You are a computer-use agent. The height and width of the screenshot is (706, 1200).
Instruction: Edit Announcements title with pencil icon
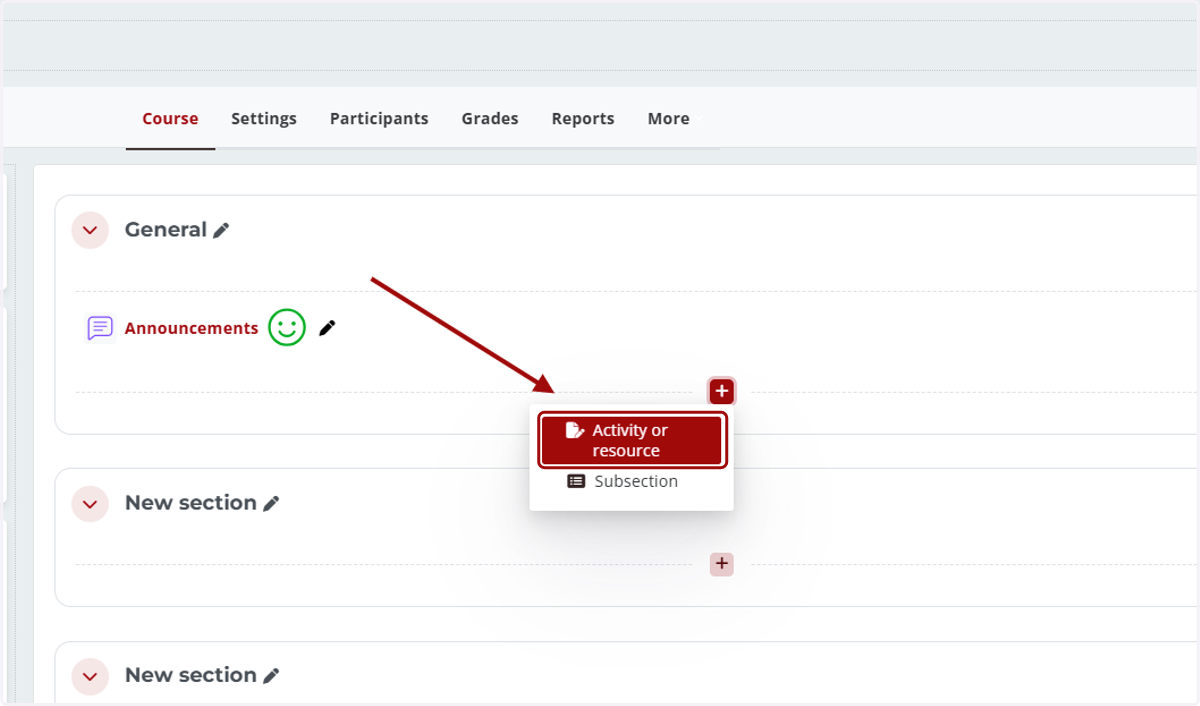point(327,328)
